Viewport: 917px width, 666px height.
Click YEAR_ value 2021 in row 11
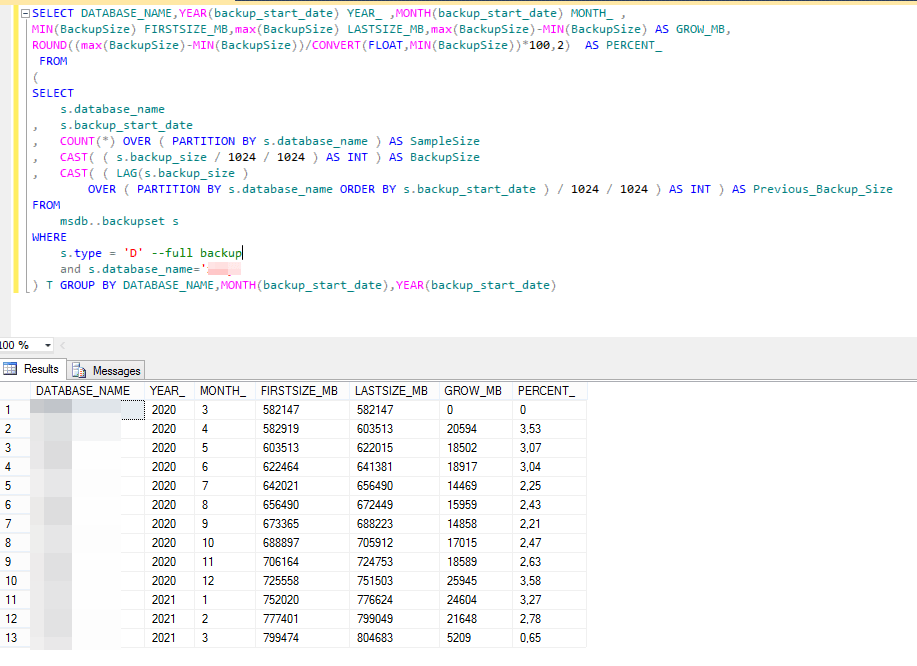pyautogui.click(x=169, y=600)
